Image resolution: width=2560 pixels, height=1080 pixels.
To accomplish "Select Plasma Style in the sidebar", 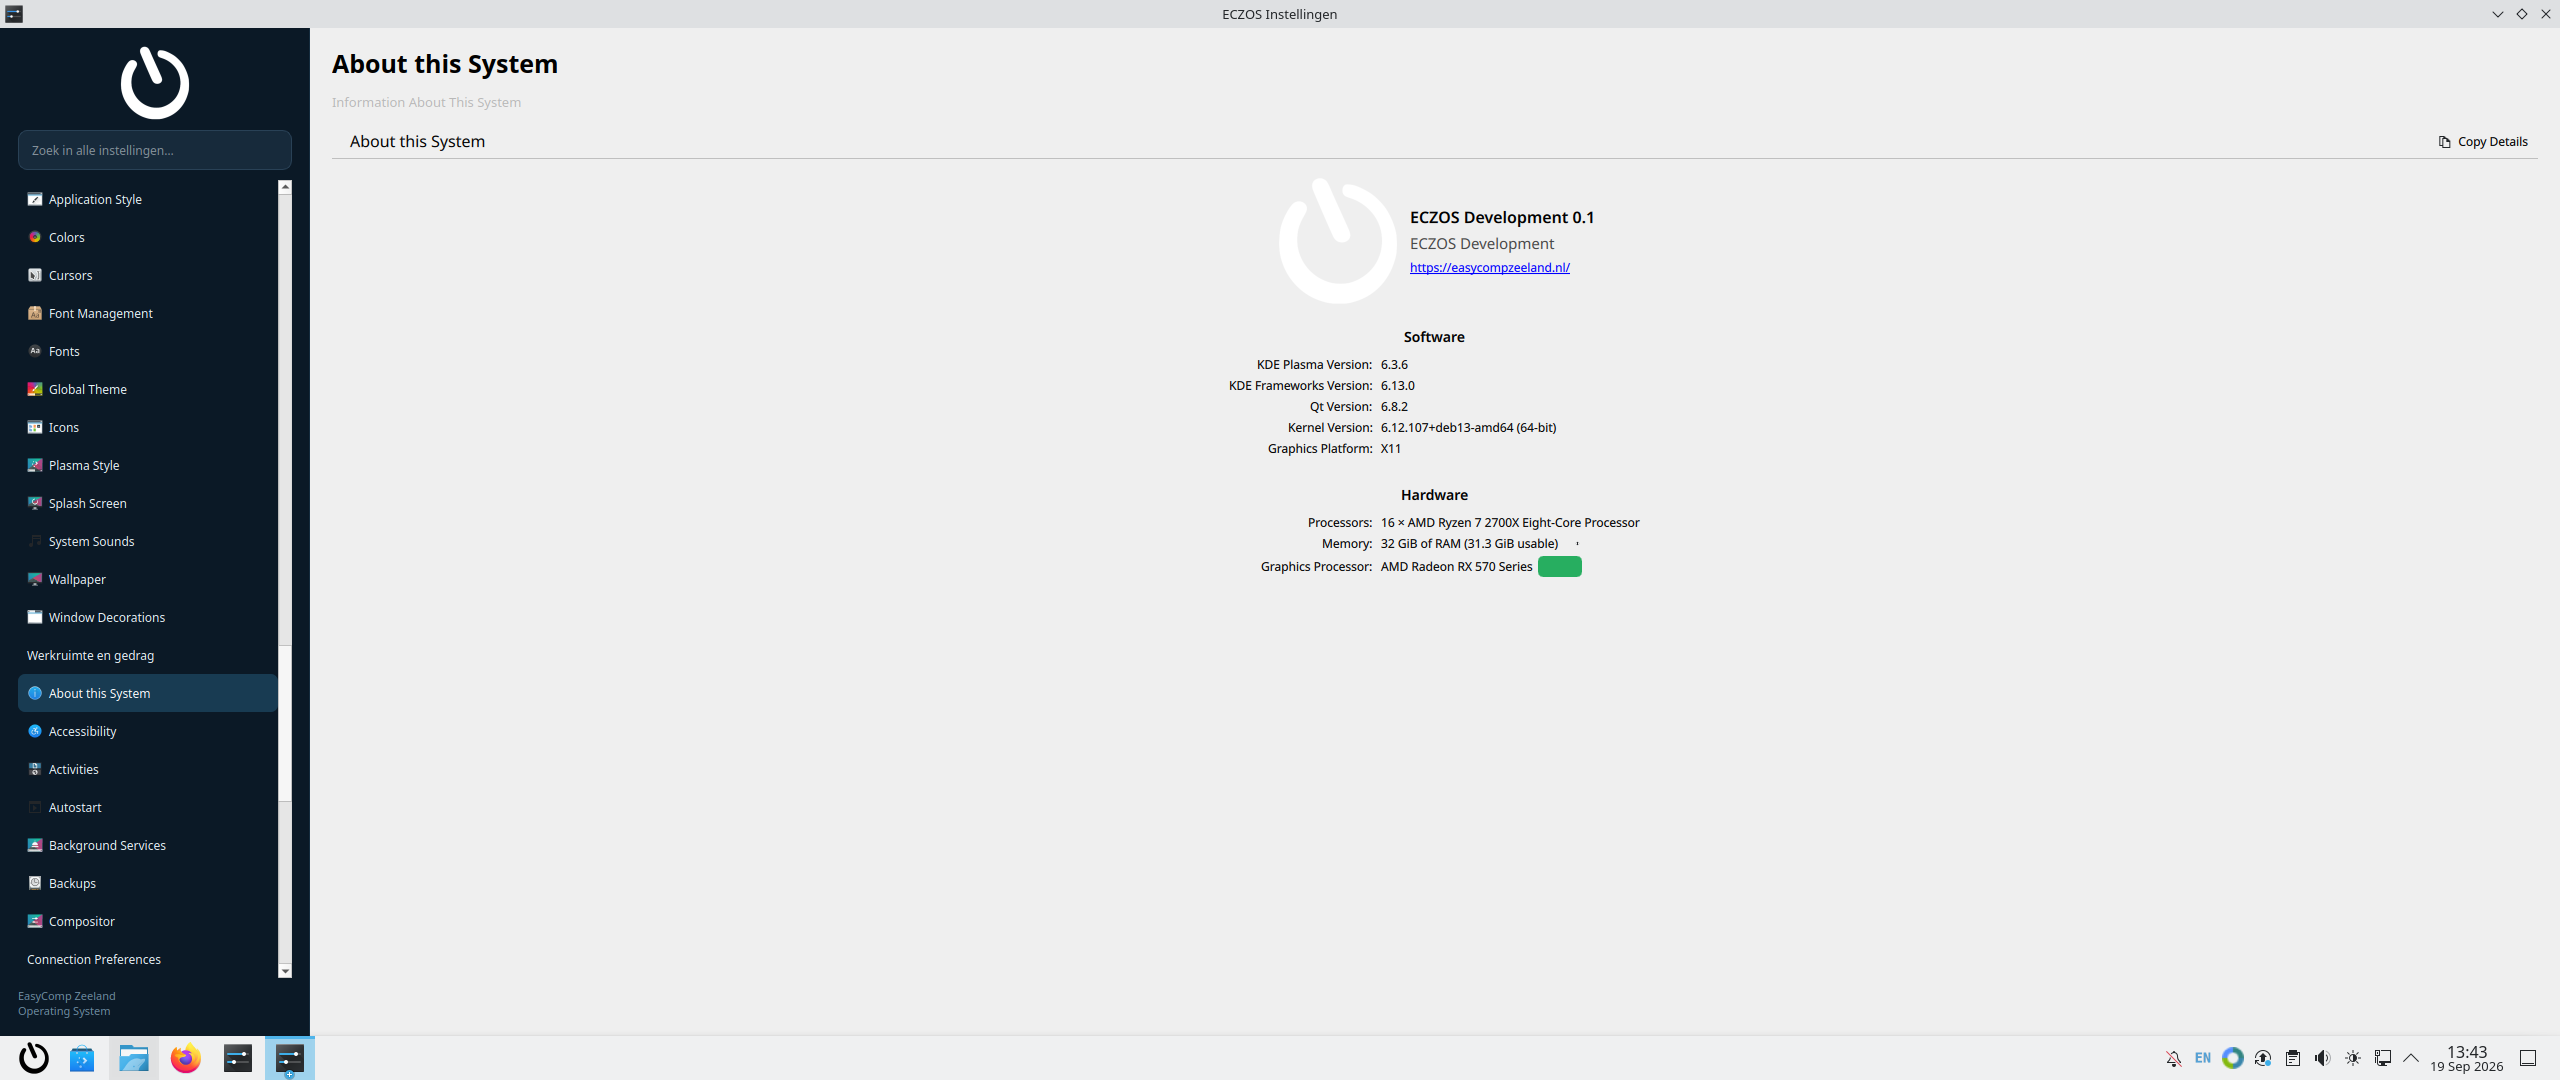I will coord(147,465).
